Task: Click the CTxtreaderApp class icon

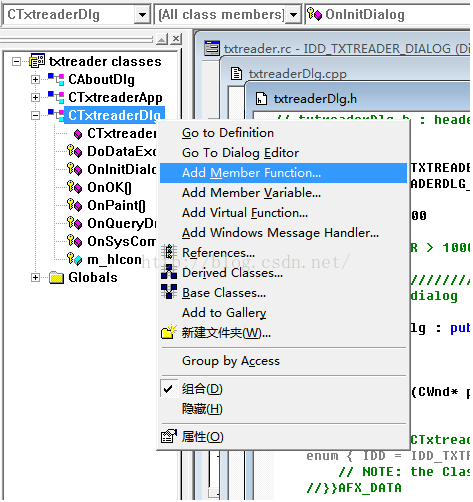Action: pyautogui.click(x=56, y=97)
